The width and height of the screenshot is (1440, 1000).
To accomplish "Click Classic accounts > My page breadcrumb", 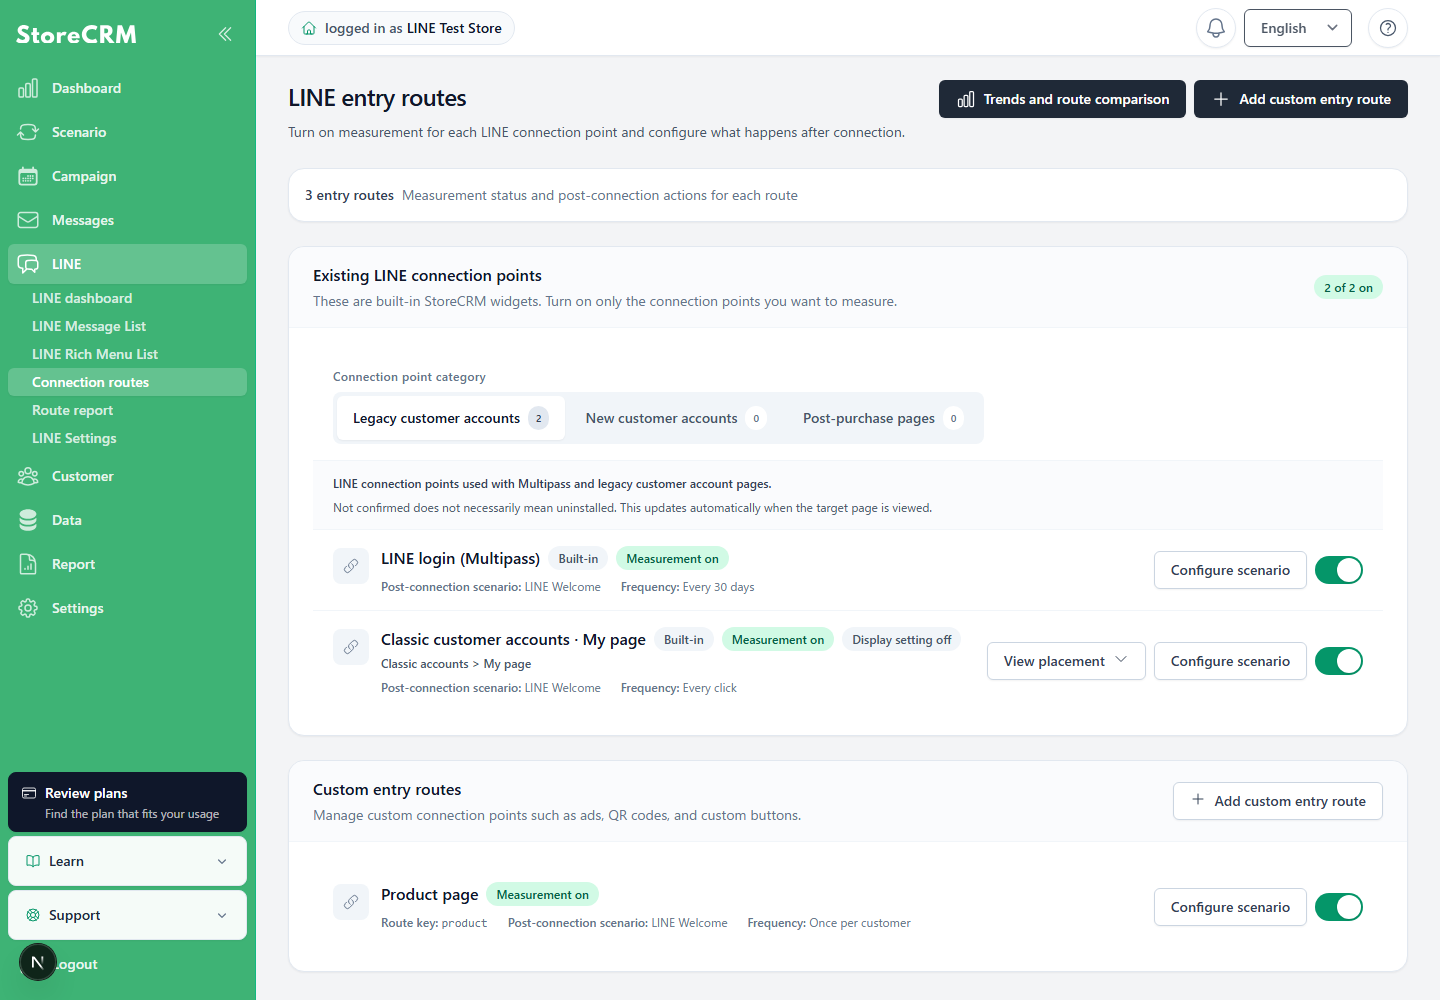I will [456, 664].
